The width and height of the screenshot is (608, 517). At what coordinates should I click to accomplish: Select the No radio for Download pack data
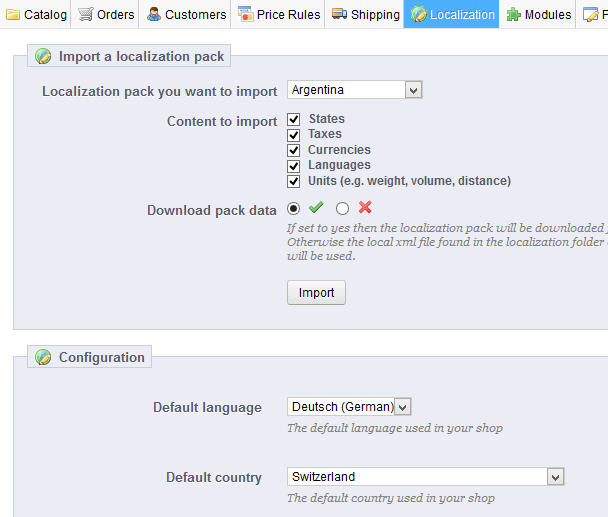pyautogui.click(x=342, y=209)
